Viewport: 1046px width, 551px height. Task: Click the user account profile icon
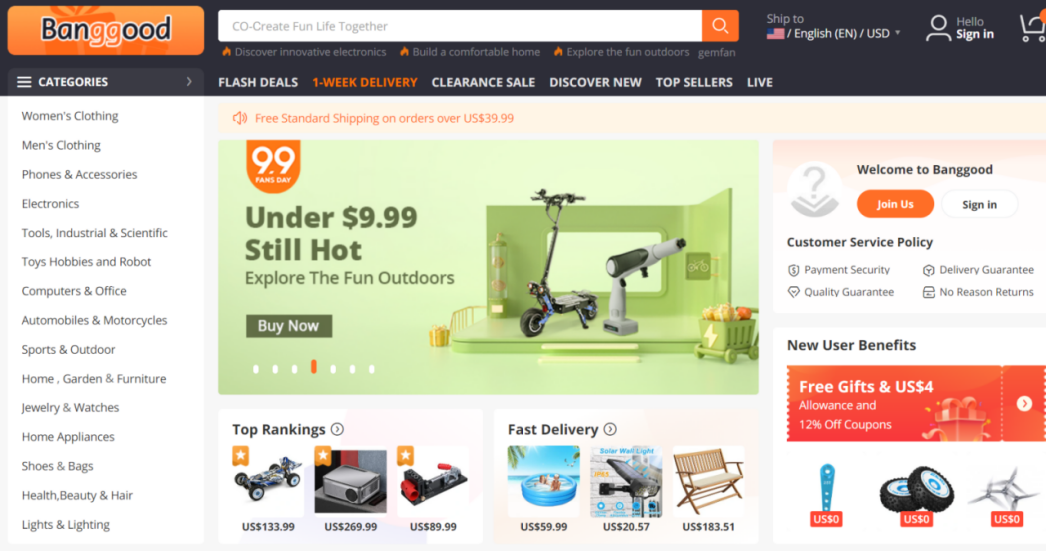(x=938, y=28)
